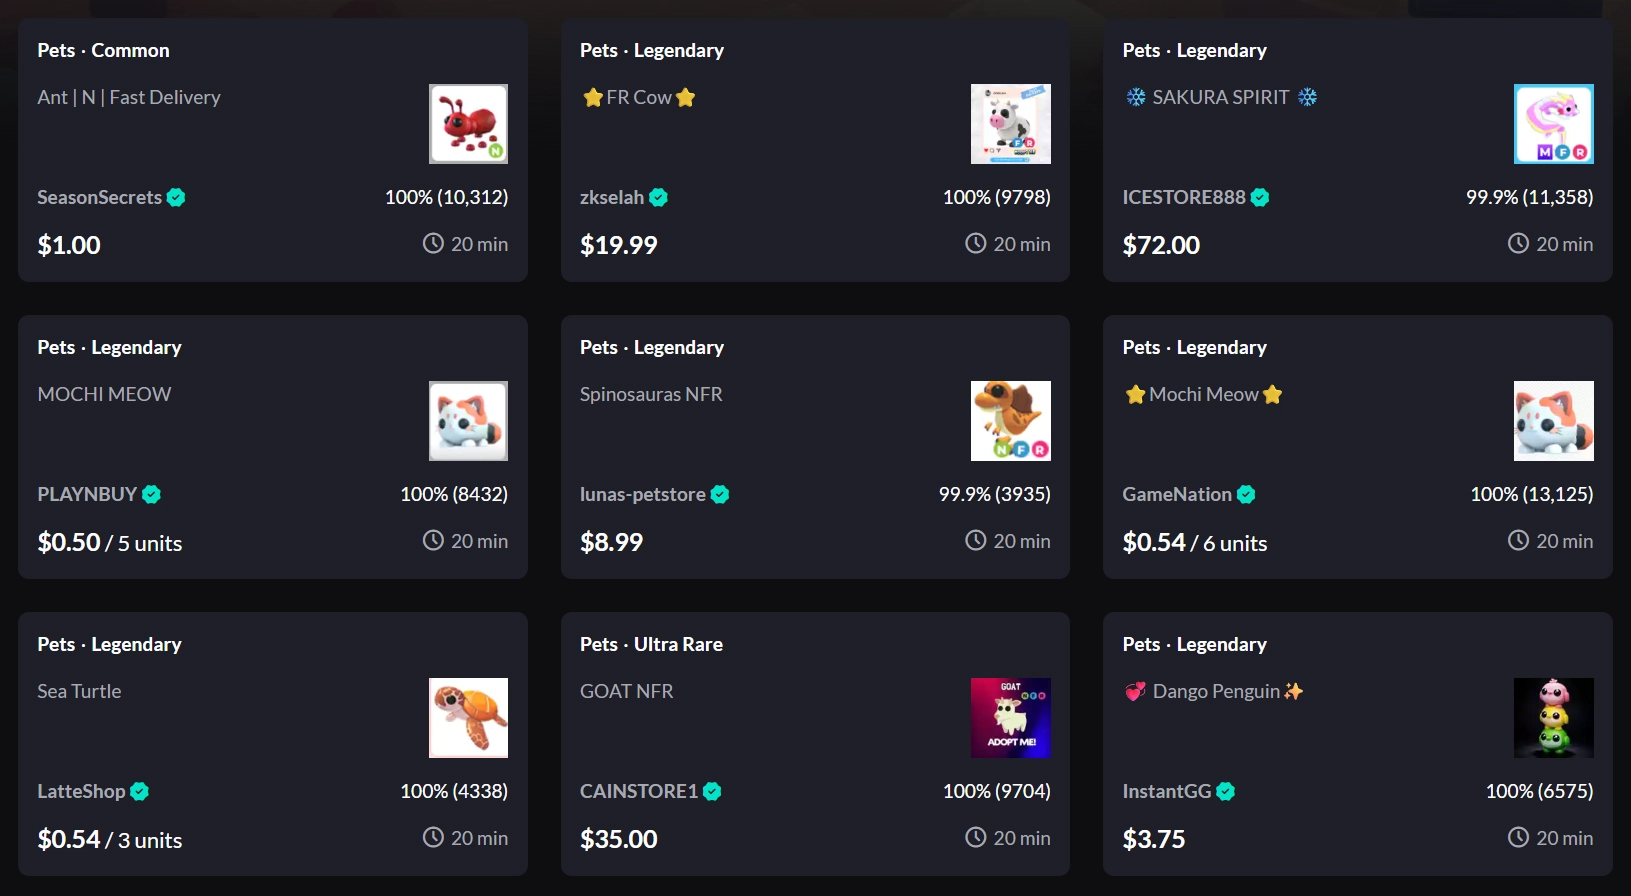Click the FR Cow pet thumbnail
The image size is (1631, 896).
1010,124
